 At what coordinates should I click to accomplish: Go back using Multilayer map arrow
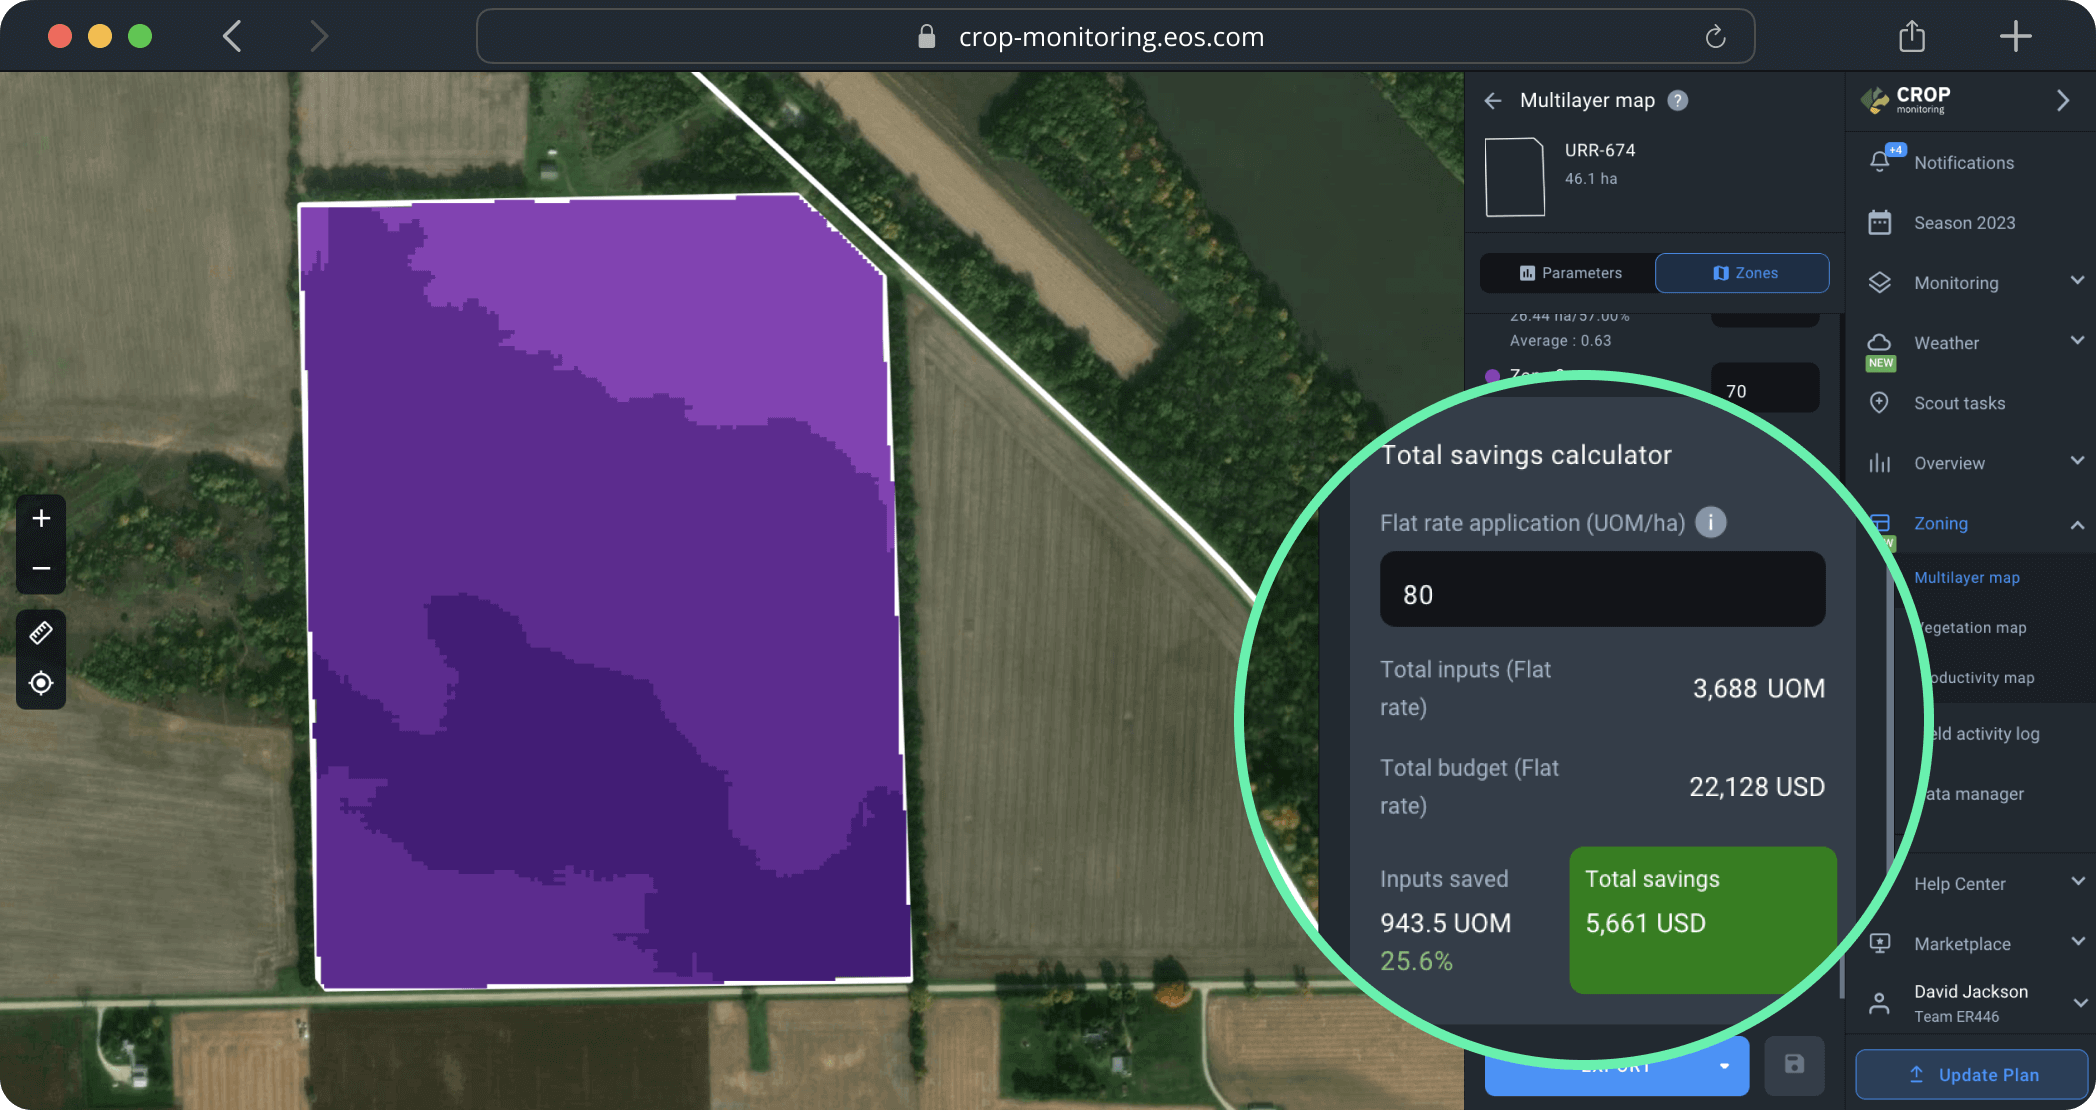click(1493, 100)
